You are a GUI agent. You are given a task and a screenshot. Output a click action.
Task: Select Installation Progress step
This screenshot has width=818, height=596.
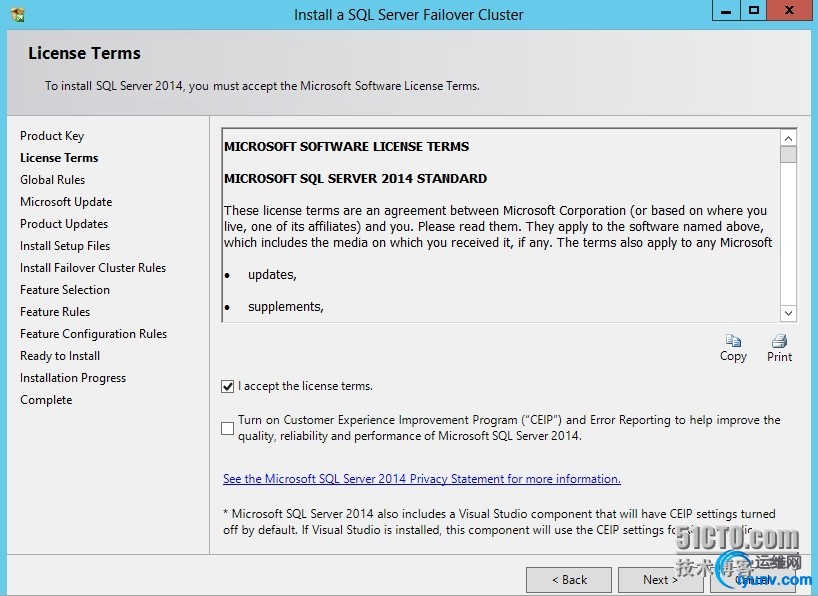coord(73,378)
